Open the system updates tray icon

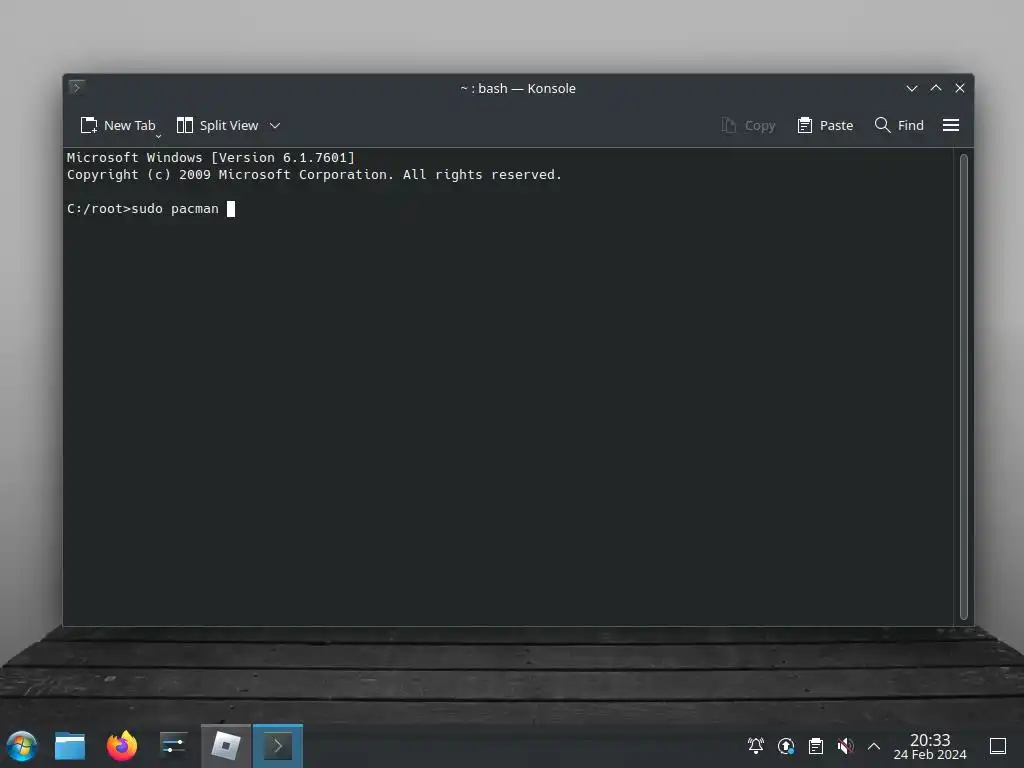(x=786, y=746)
